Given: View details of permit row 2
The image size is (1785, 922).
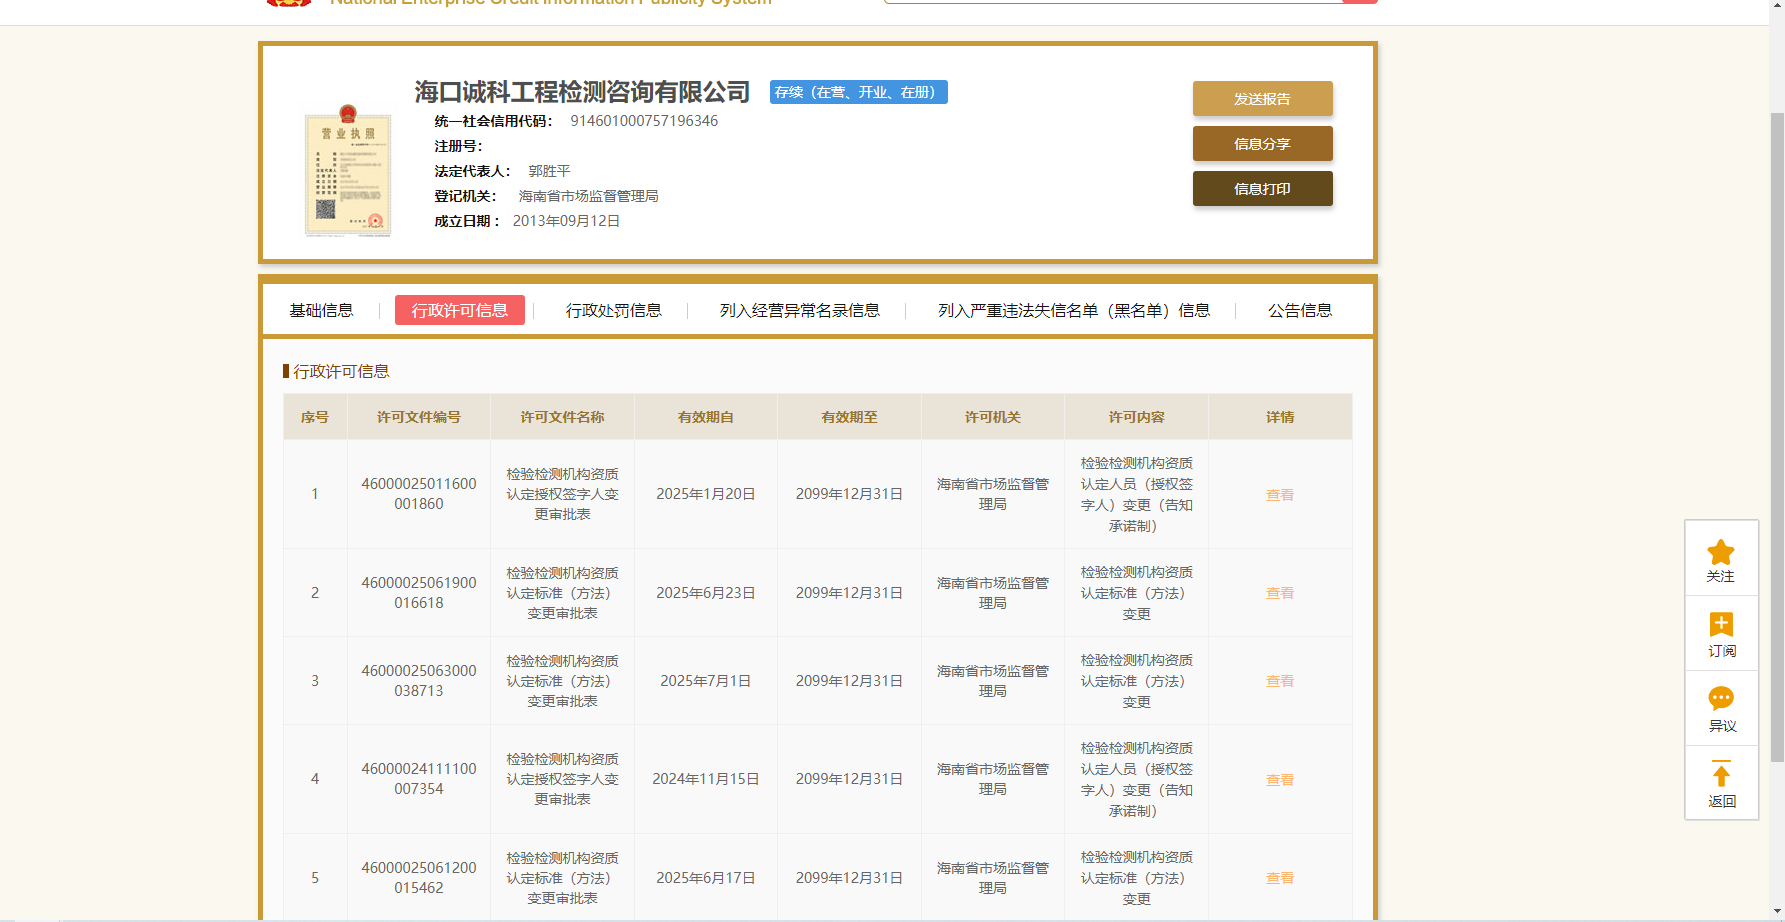Looking at the screenshot, I should pyautogui.click(x=1279, y=593).
